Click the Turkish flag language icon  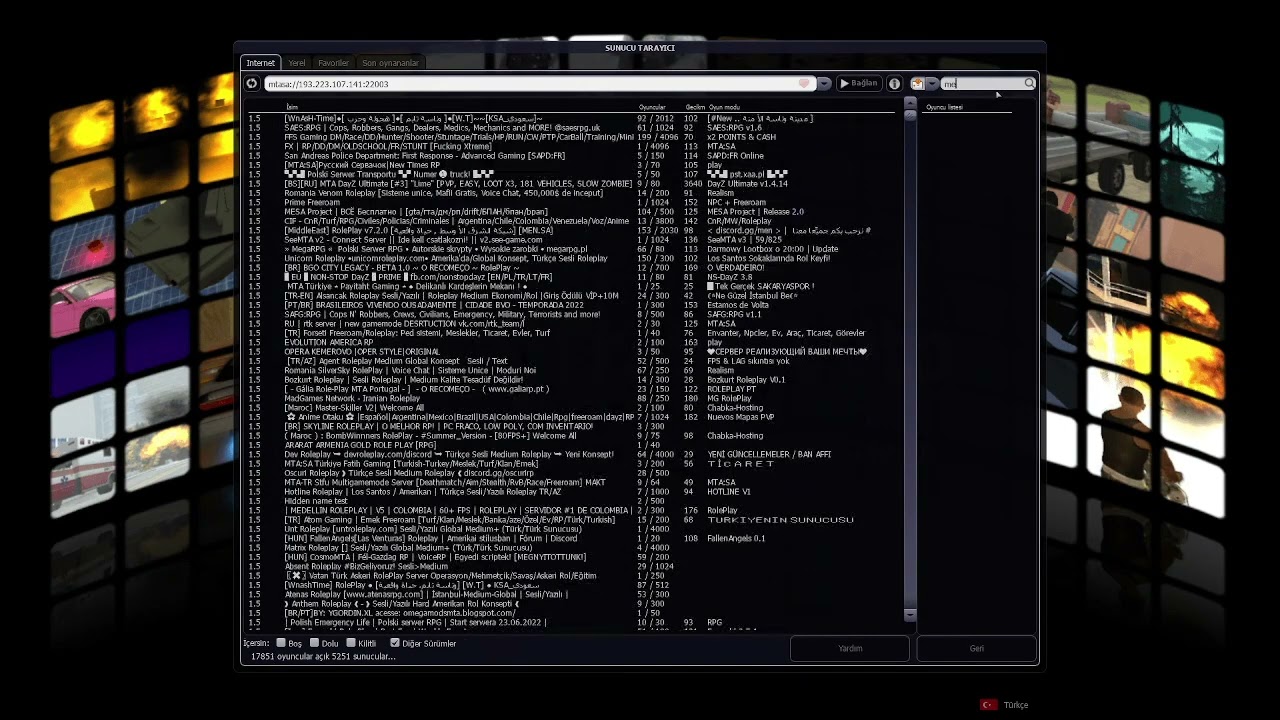pos(989,705)
